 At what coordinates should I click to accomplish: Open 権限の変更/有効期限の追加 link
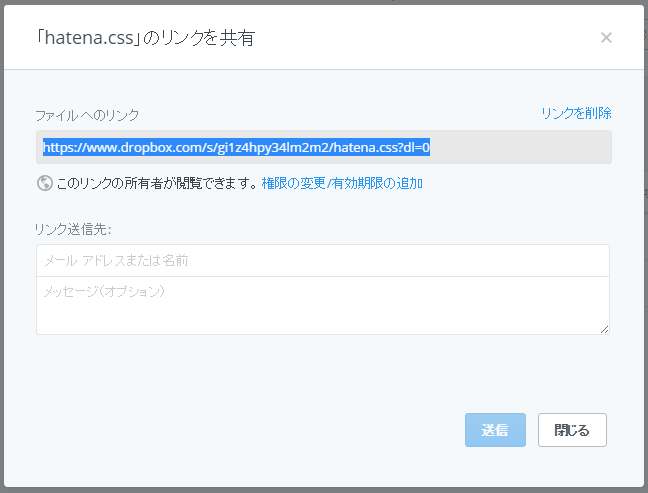click(342, 183)
